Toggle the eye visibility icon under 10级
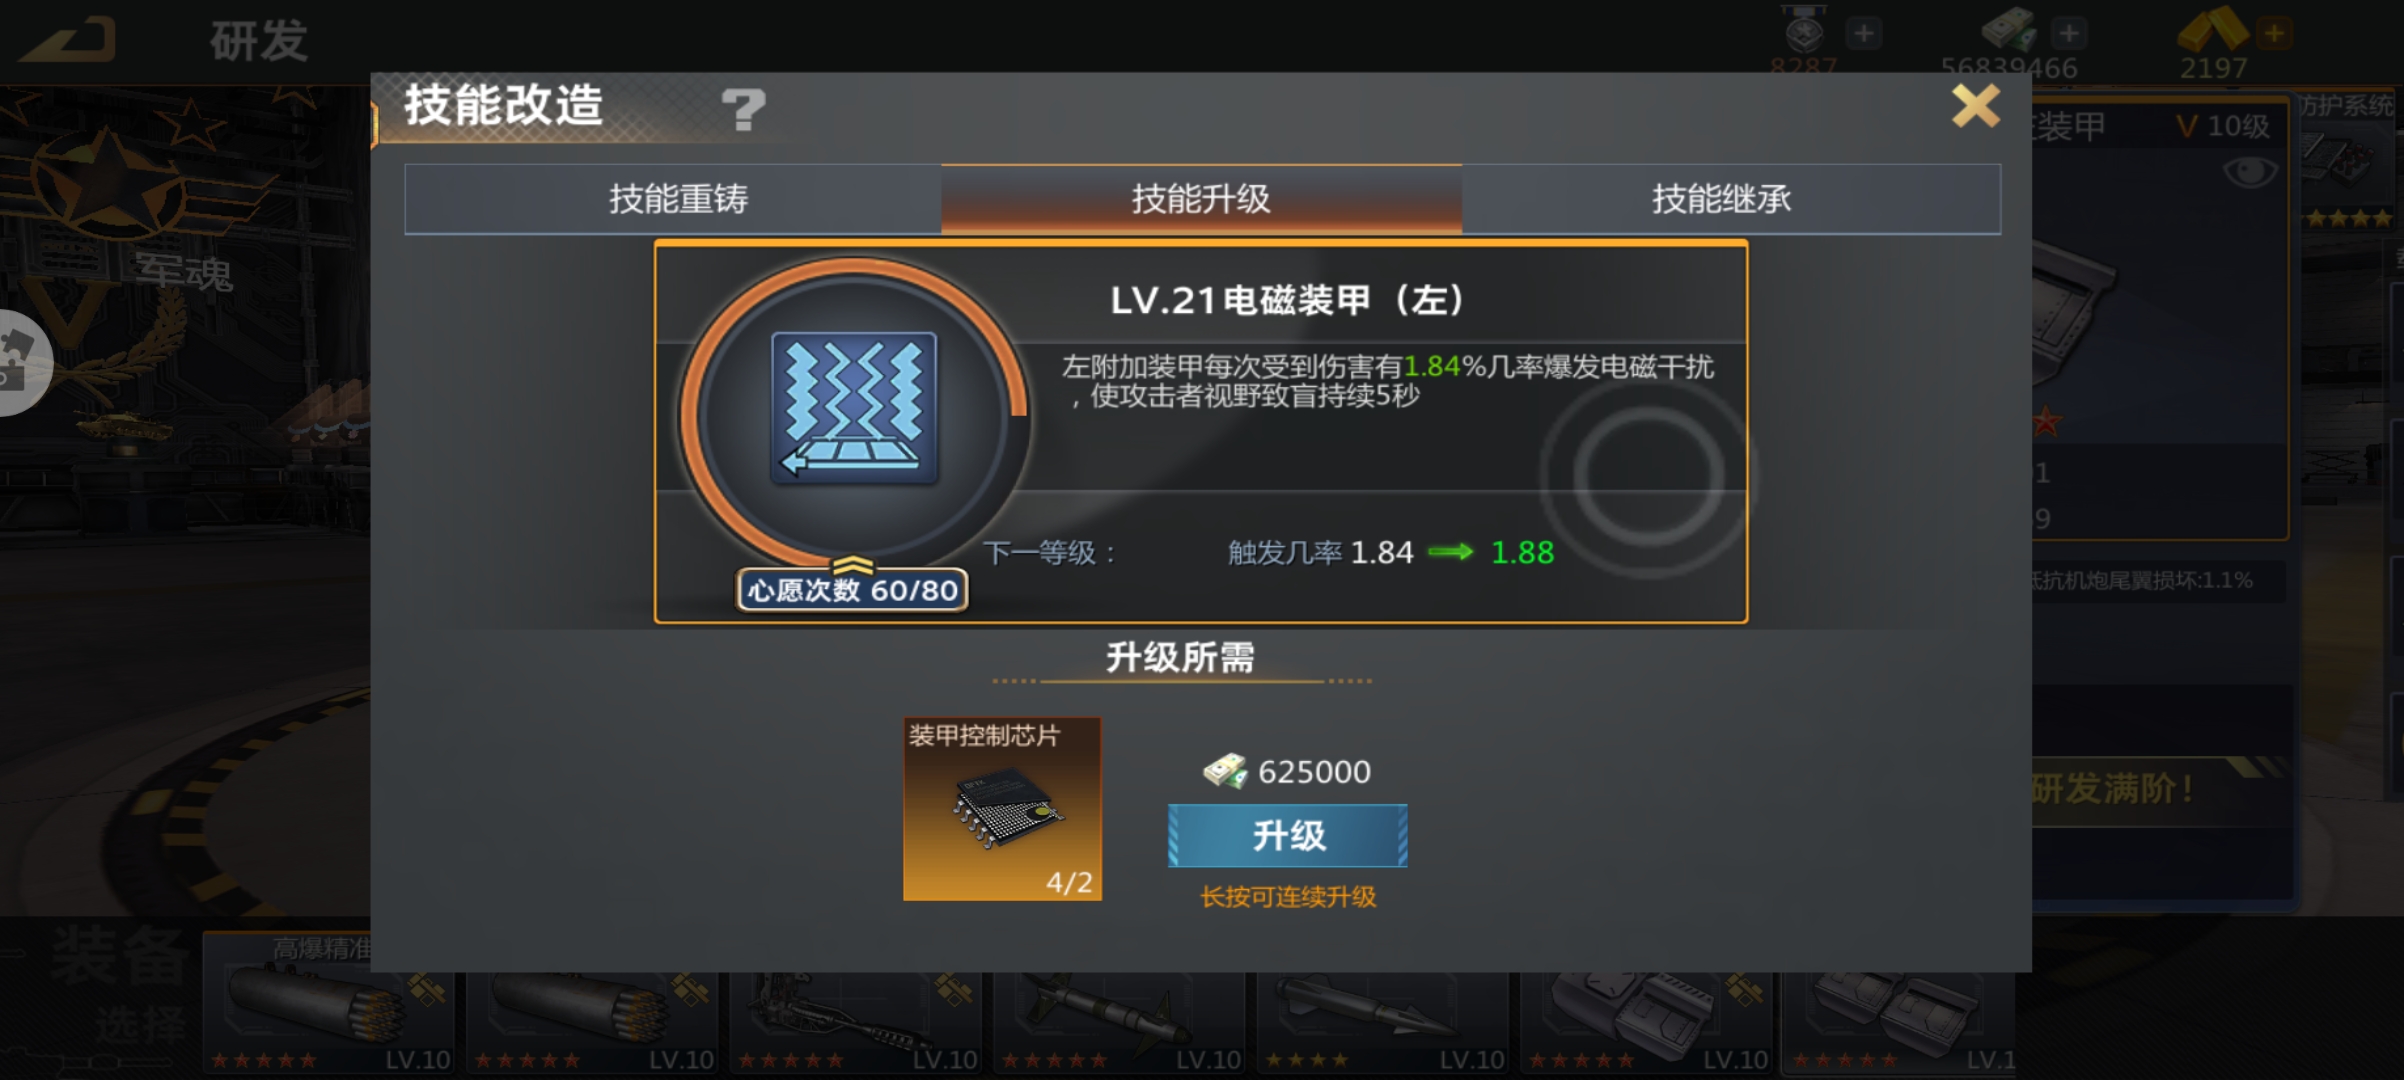This screenshot has height=1080, width=2404. coord(2249,172)
